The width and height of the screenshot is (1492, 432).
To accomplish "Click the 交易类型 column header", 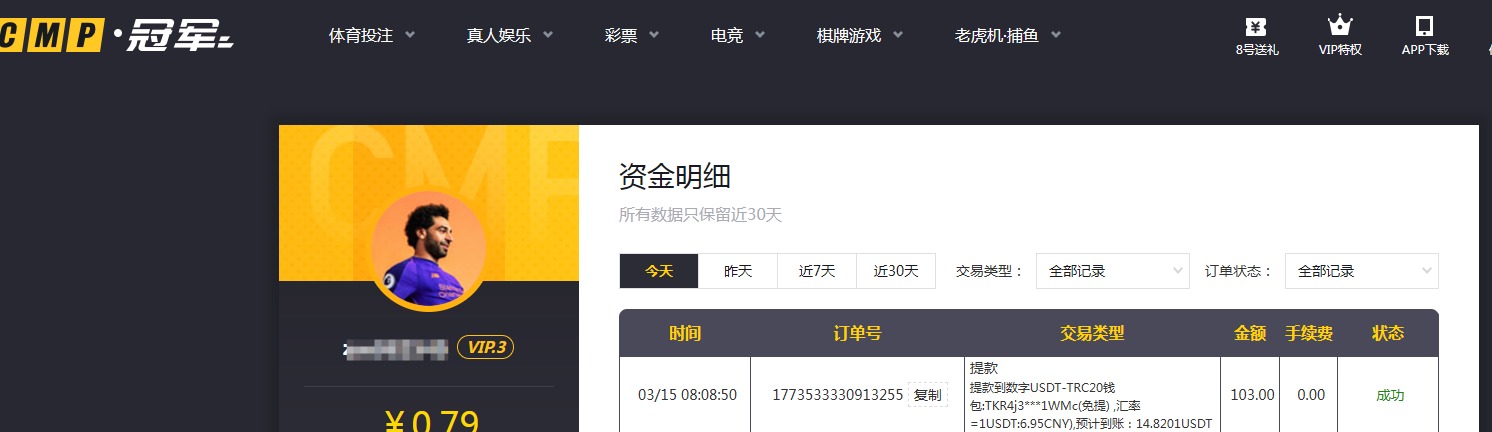I will pyautogui.click(x=1092, y=333).
